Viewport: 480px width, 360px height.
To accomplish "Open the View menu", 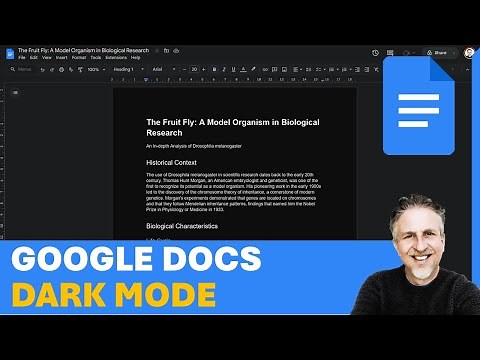I will [47, 58].
